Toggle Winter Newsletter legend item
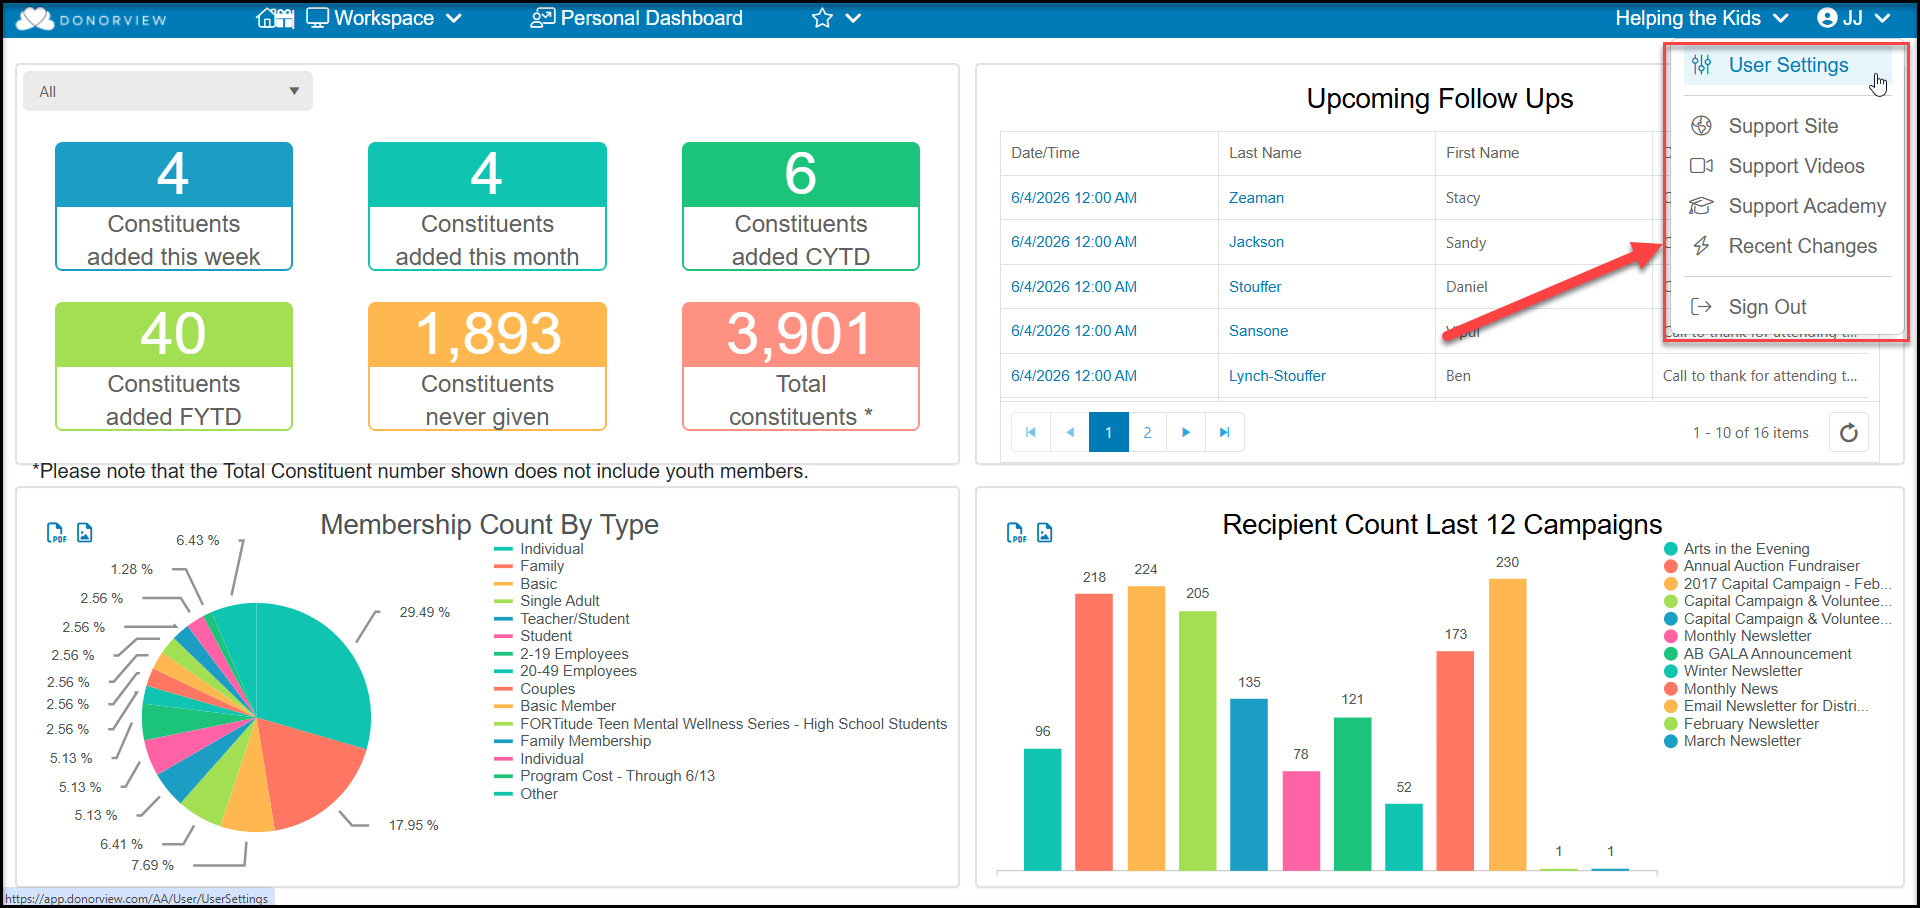 (1733, 671)
